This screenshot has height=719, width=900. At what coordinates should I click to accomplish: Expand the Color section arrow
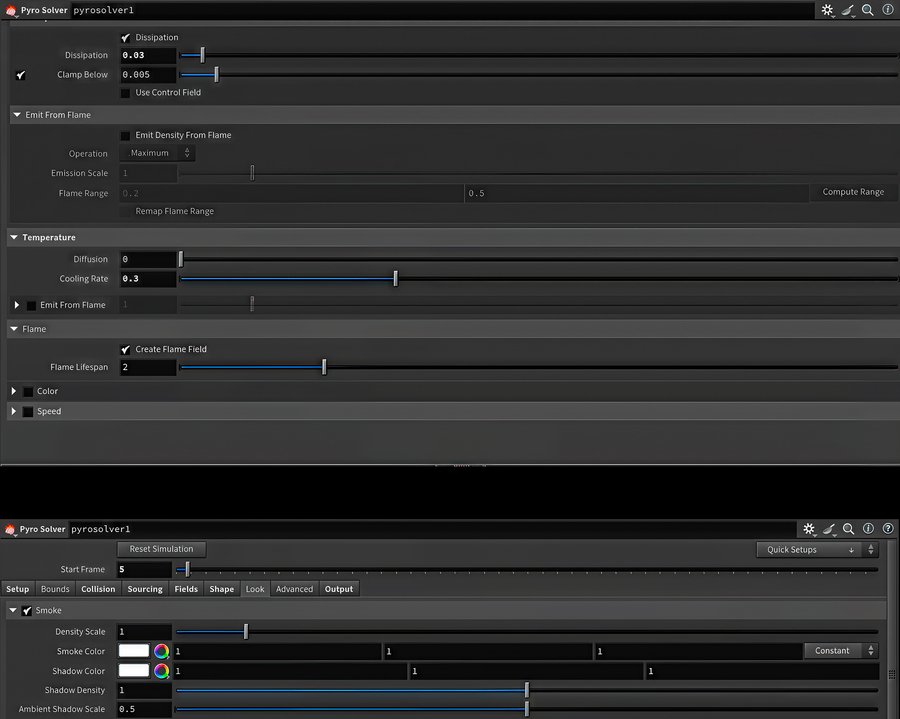(x=14, y=391)
